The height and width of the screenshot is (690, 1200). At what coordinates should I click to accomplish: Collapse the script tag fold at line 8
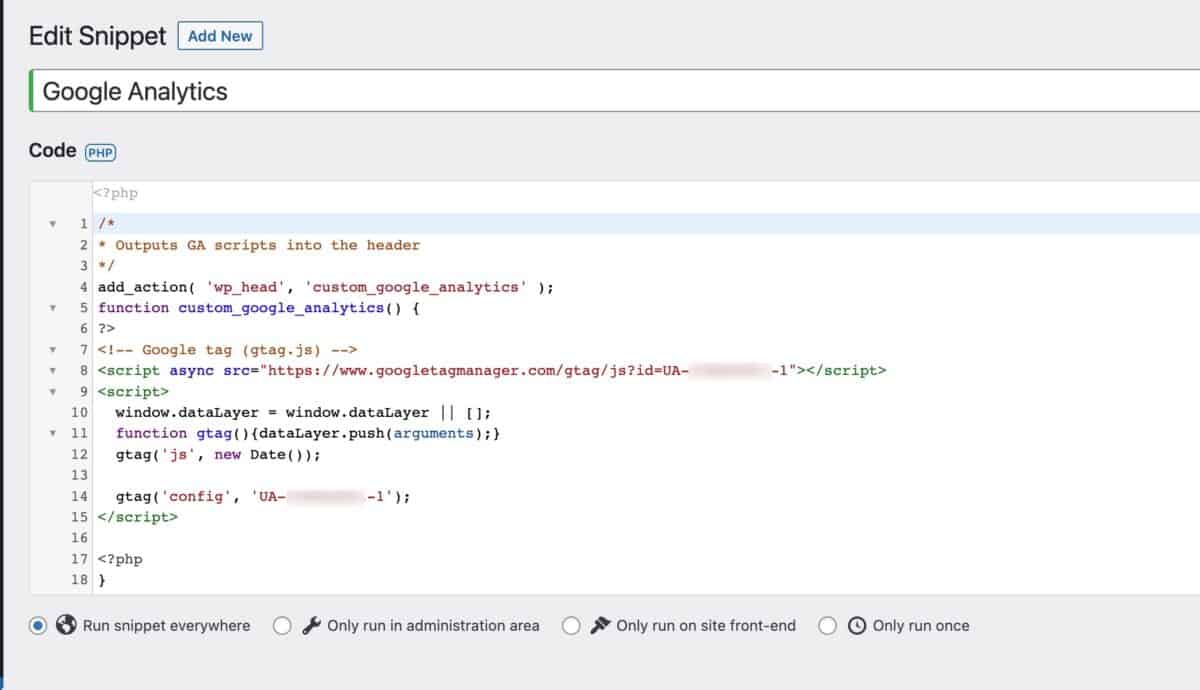(54, 370)
